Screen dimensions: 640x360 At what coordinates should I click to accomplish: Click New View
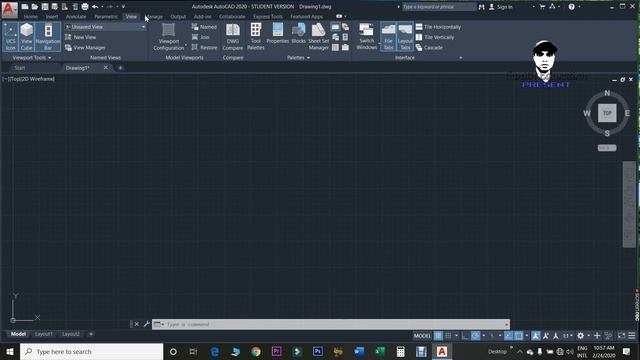(x=81, y=37)
